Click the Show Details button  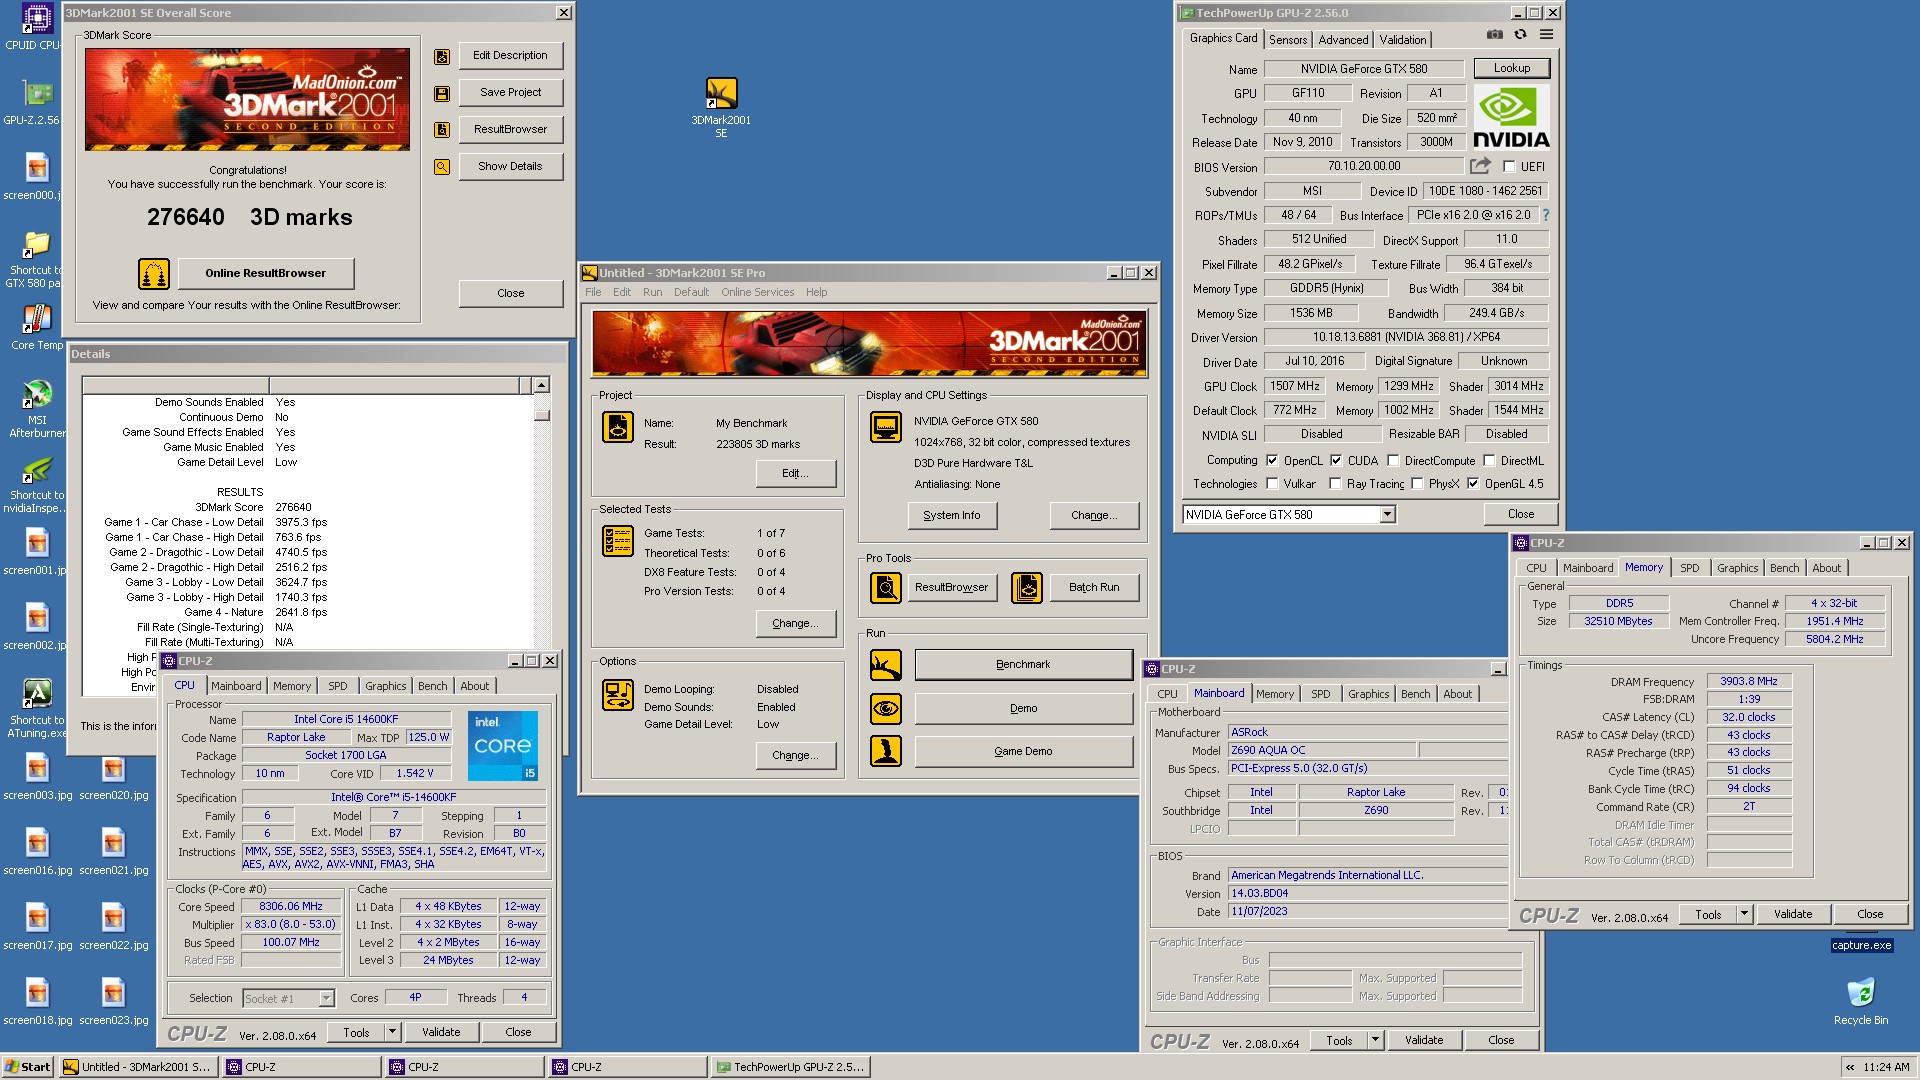point(510,166)
